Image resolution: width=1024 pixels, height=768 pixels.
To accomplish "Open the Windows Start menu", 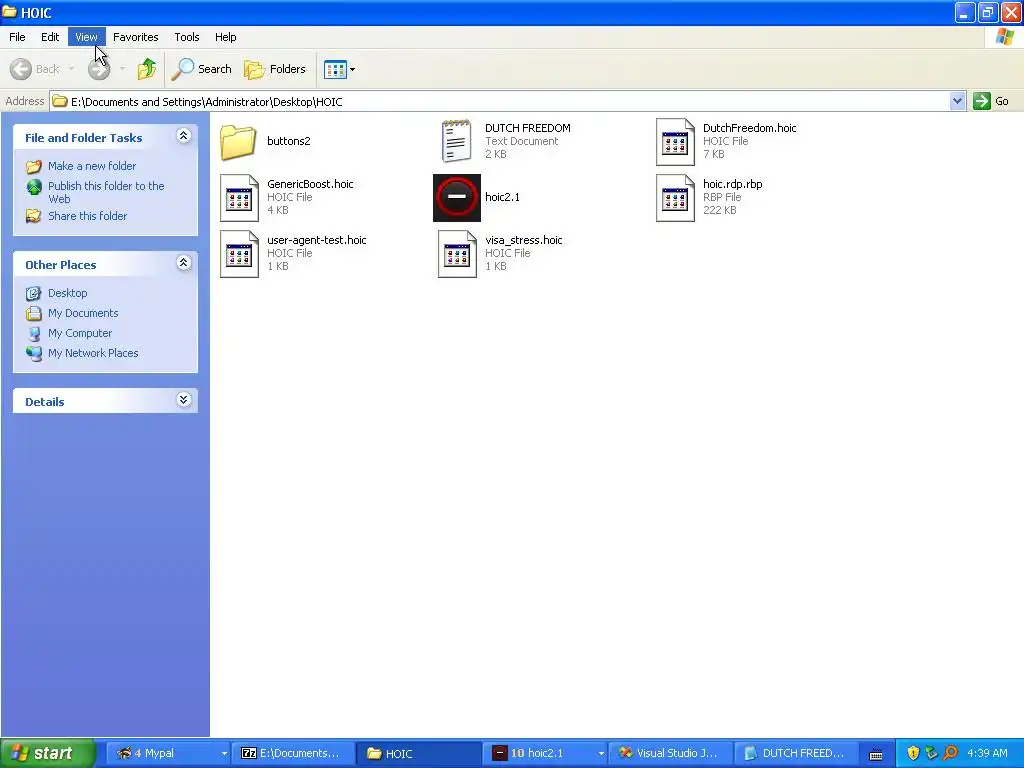I will pos(47,753).
